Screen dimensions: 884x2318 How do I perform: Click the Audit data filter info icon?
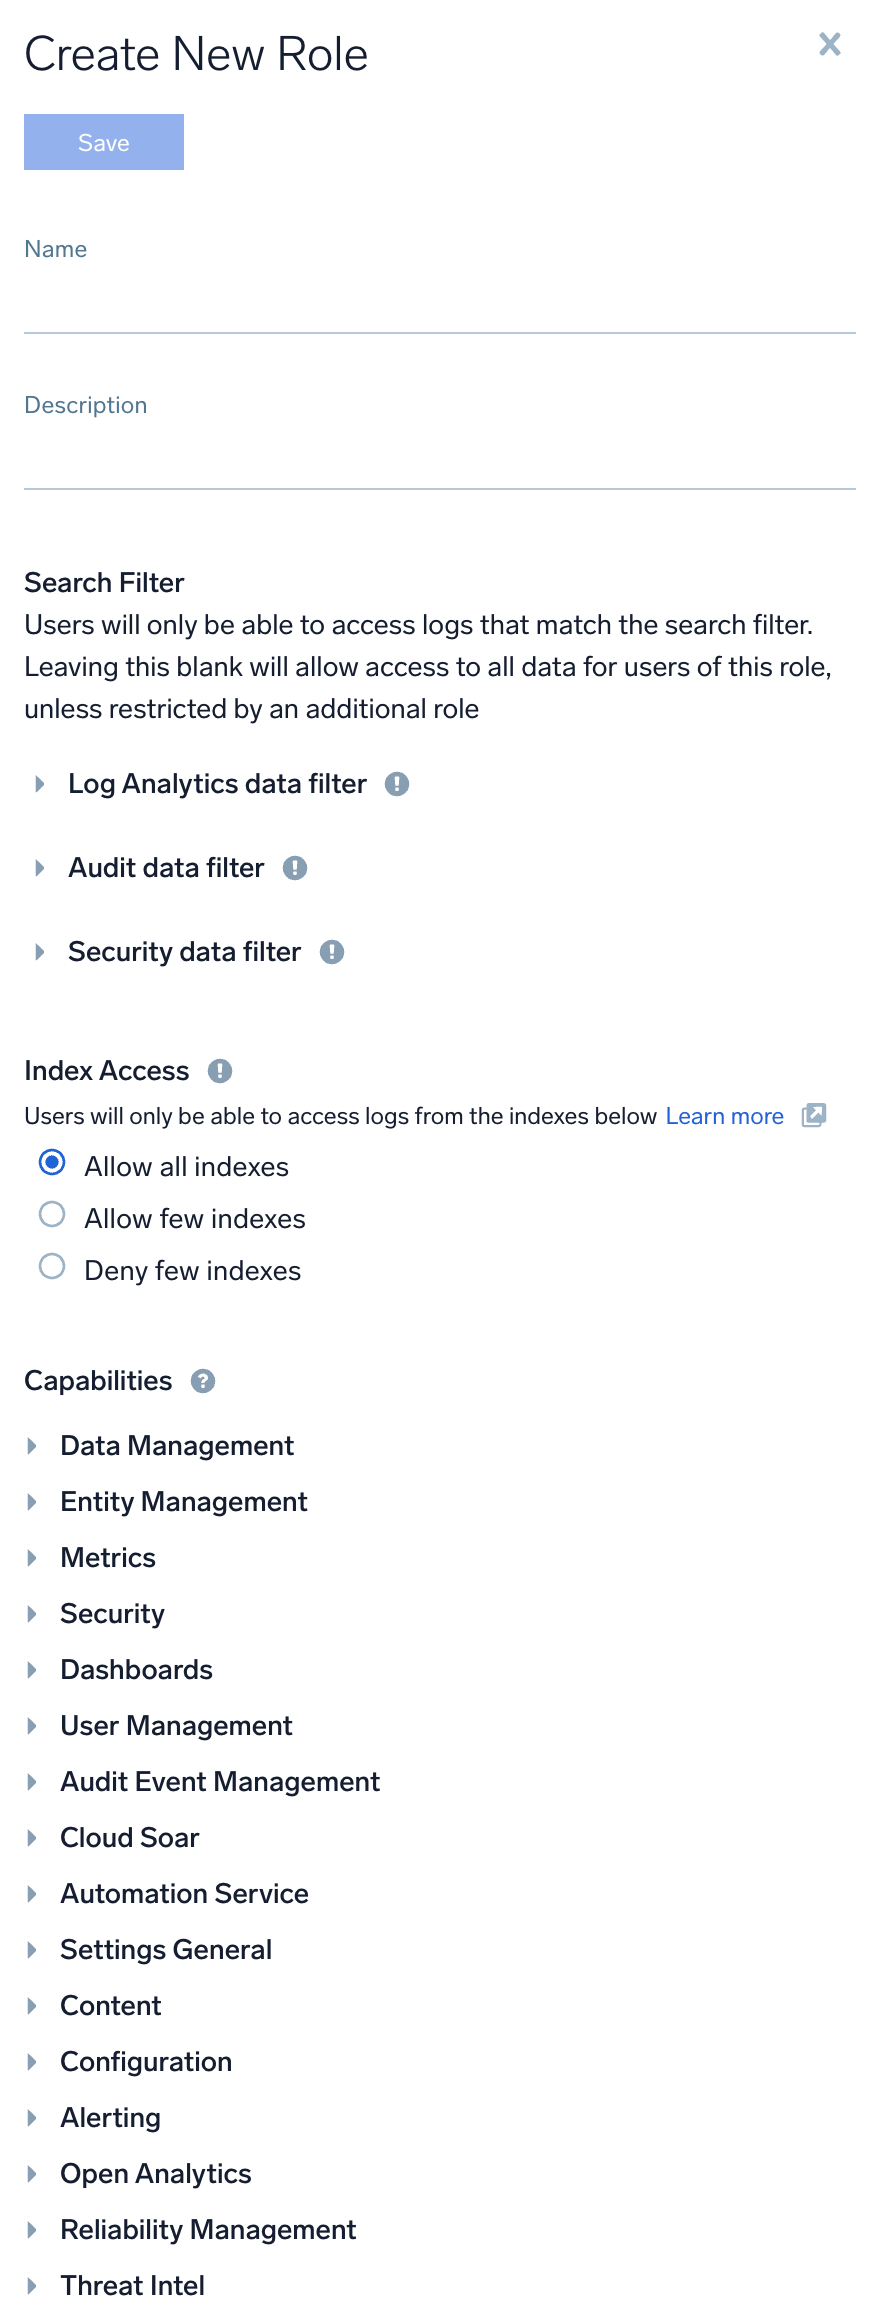295,868
